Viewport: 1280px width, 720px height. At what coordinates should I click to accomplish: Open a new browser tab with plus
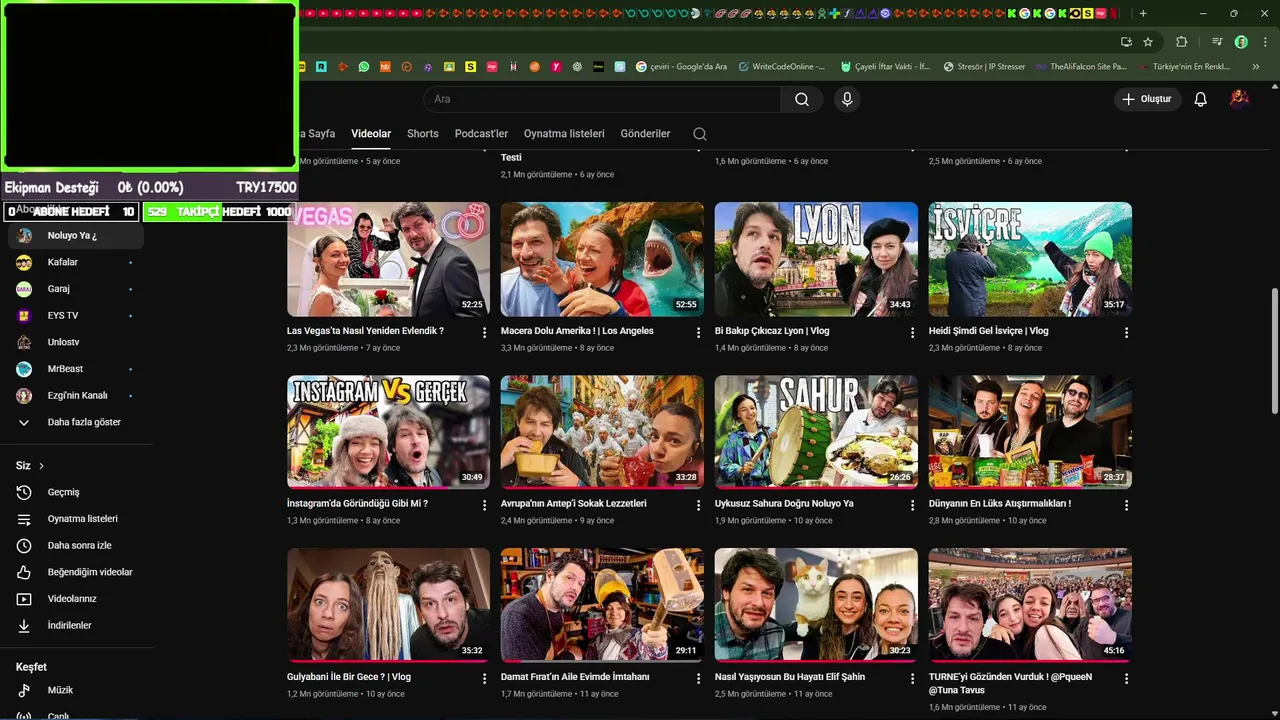(1143, 13)
